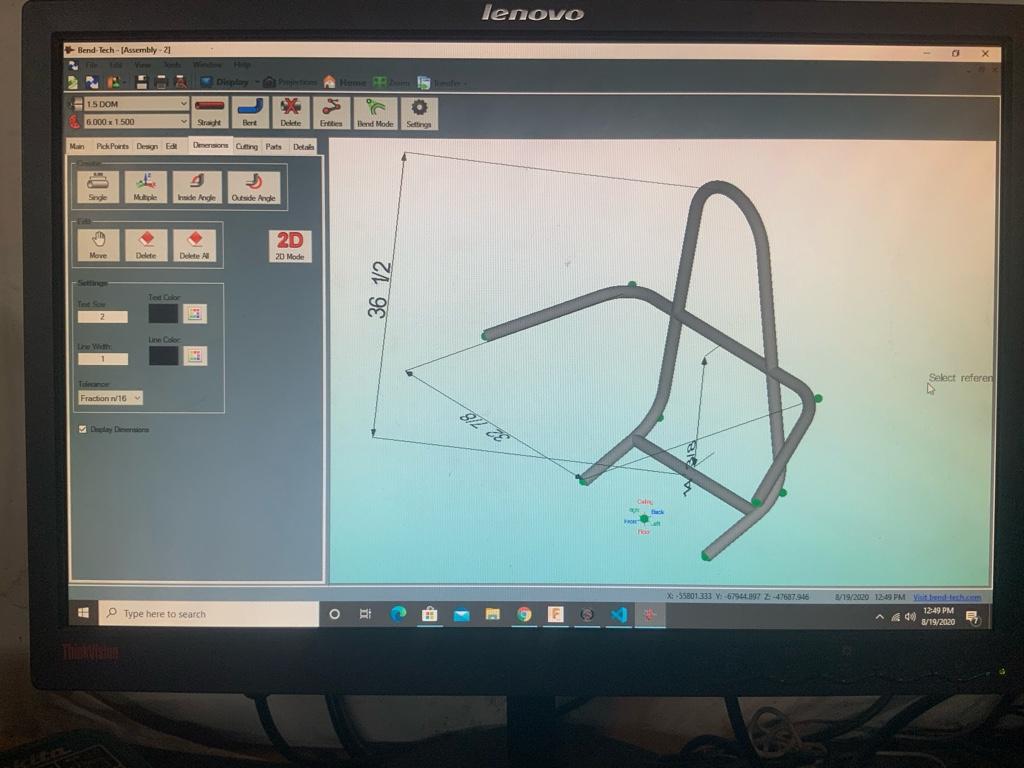Switch to 2D Mode

[289, 246]
